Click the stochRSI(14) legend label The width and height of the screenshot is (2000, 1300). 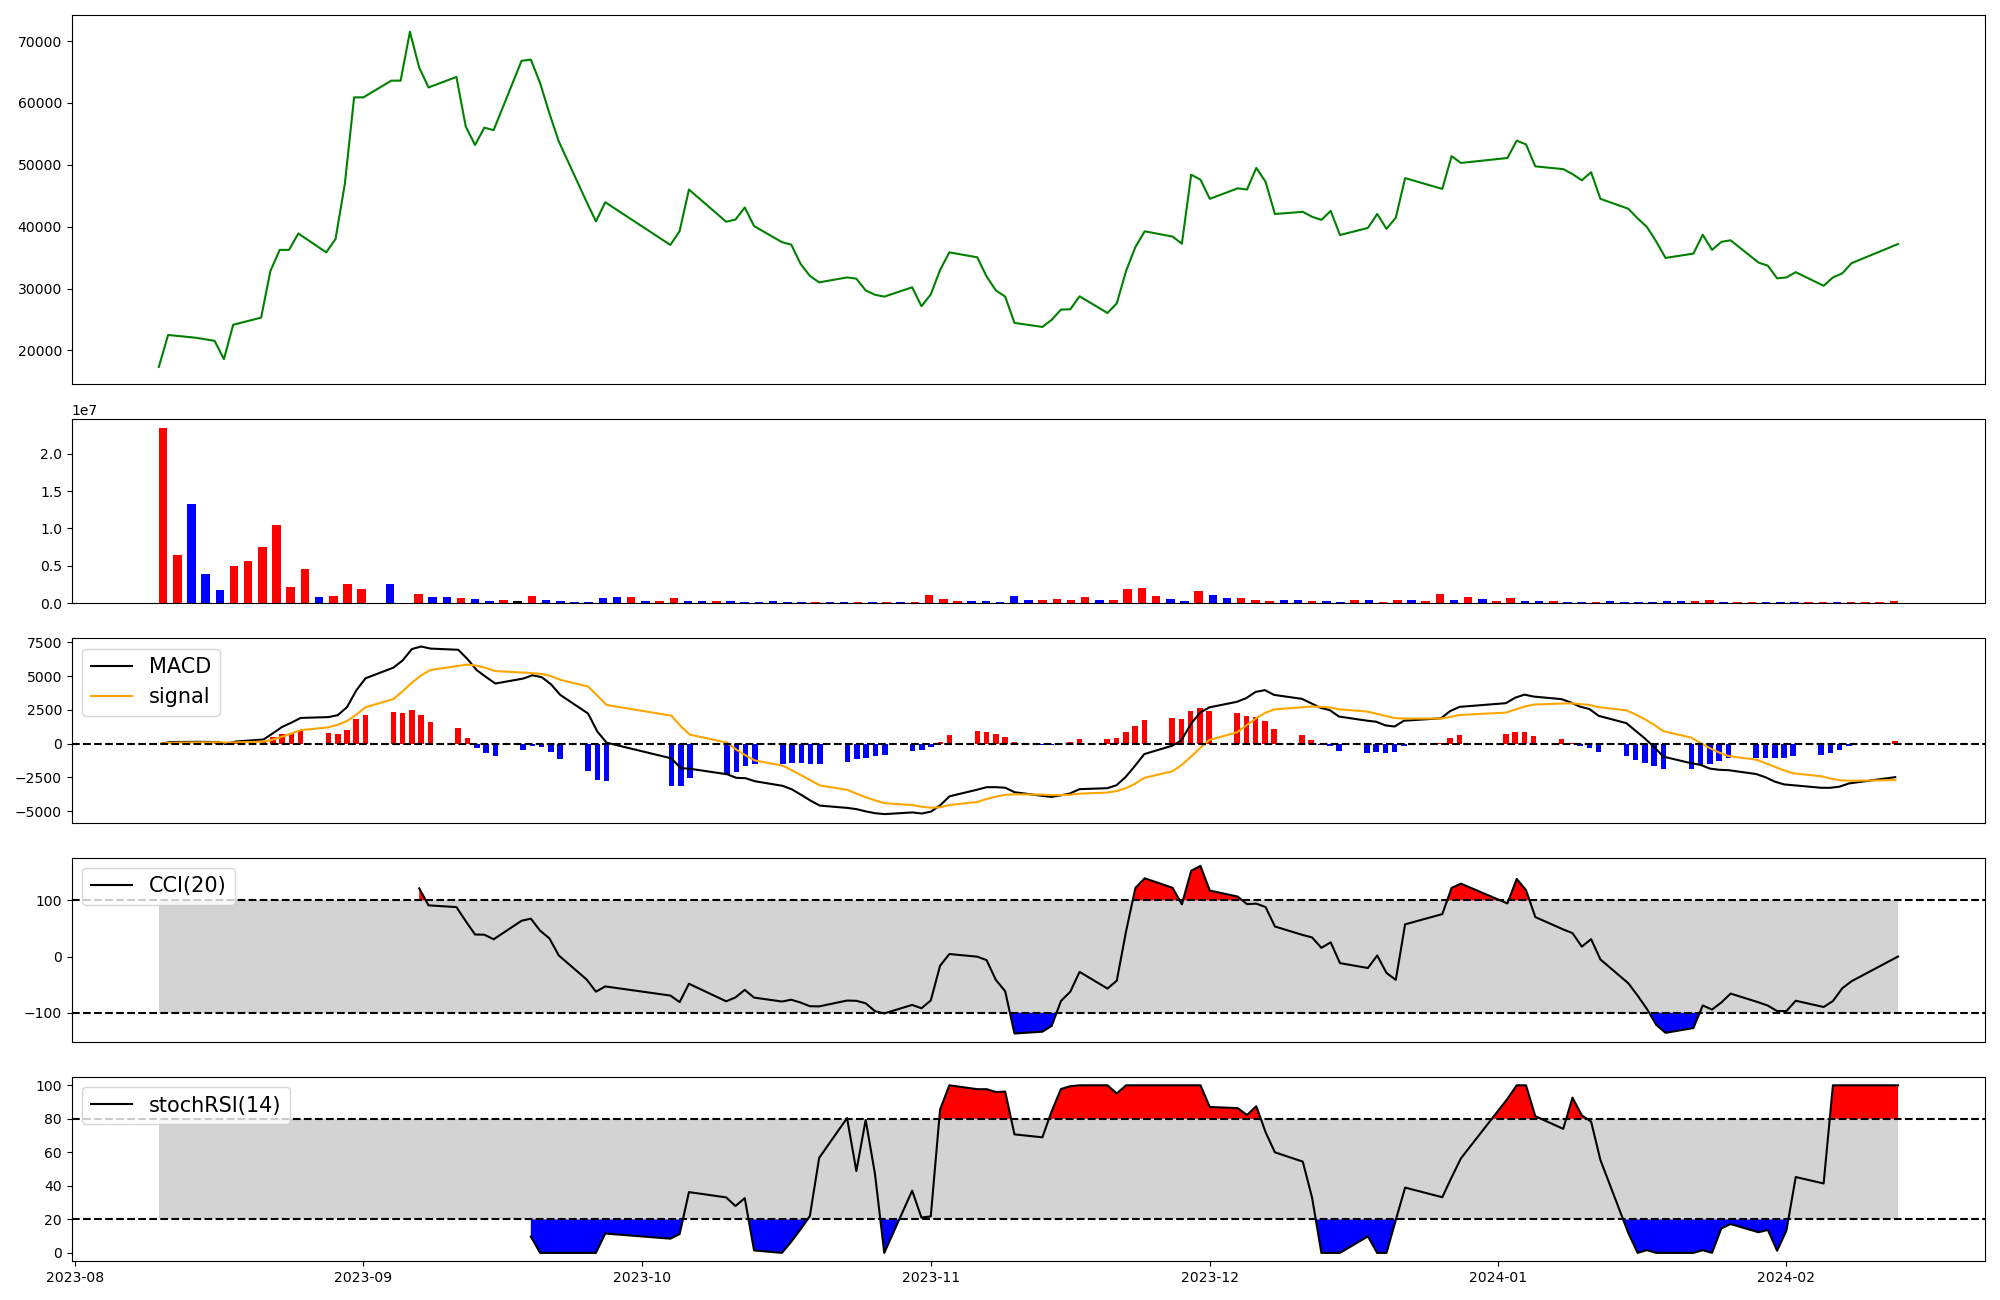coord(214,1105)
